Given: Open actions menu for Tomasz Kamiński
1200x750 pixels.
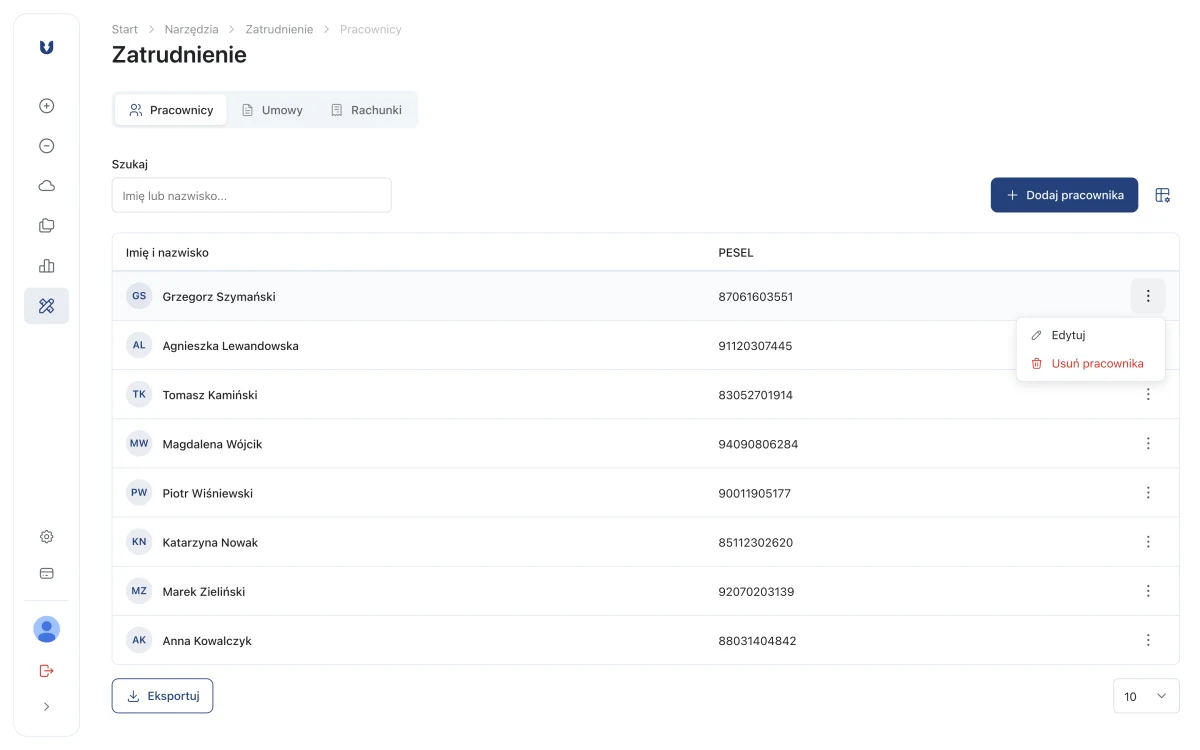Looking at the screenshot, I should [1148, 395].
